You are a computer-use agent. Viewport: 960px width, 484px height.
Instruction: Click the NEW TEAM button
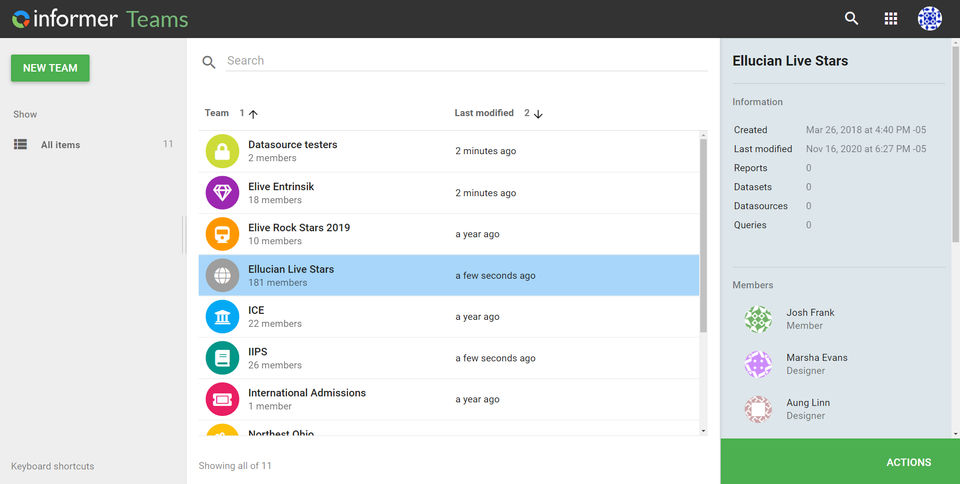click(50, 68)
